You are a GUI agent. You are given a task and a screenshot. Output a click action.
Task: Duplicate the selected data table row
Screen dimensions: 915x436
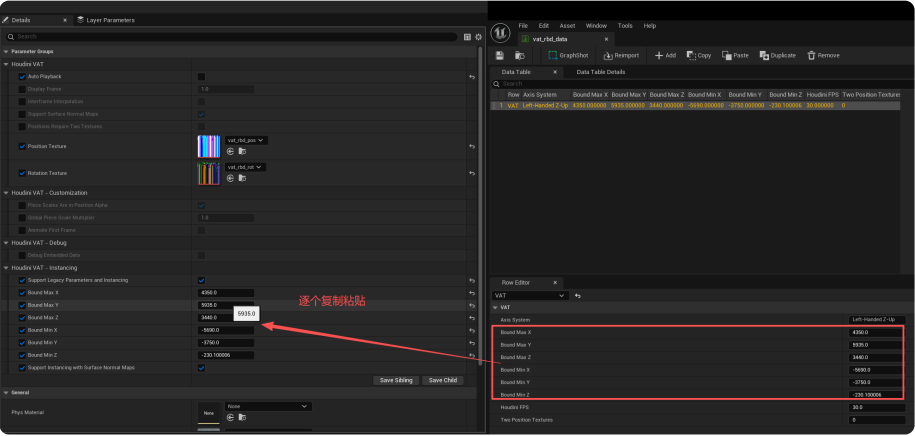click(777, 55)
